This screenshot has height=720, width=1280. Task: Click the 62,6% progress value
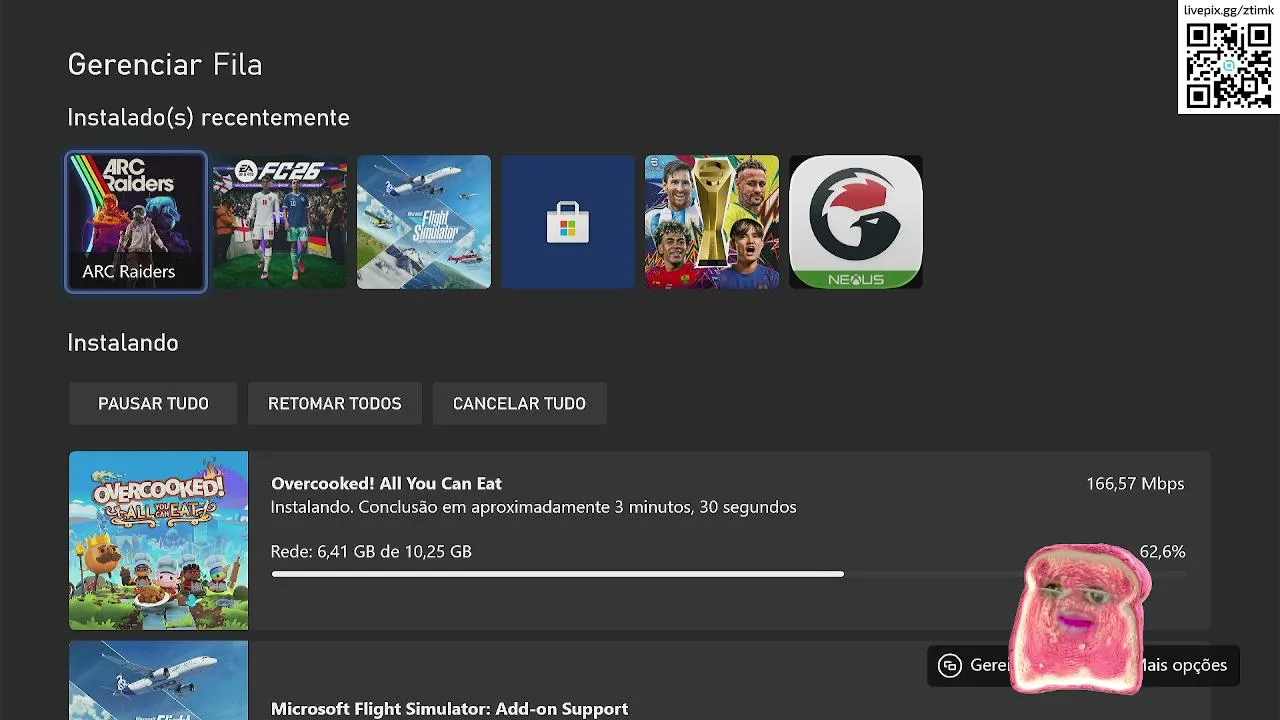click(x=1162, y=552)
